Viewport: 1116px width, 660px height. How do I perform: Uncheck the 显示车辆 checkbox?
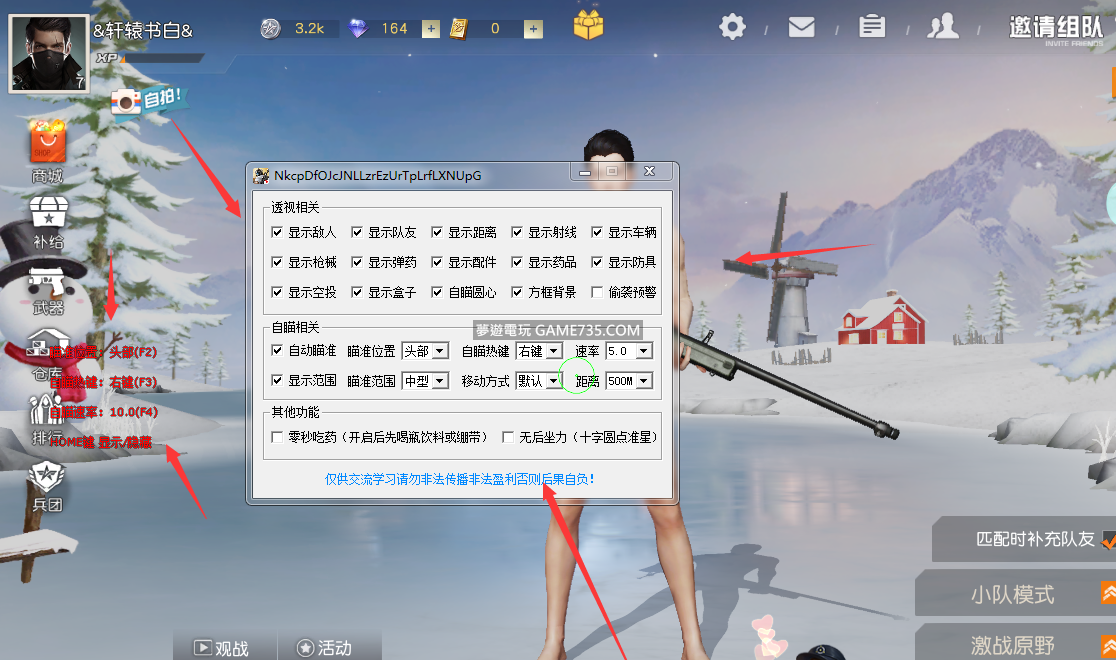[x=598, y=232]
